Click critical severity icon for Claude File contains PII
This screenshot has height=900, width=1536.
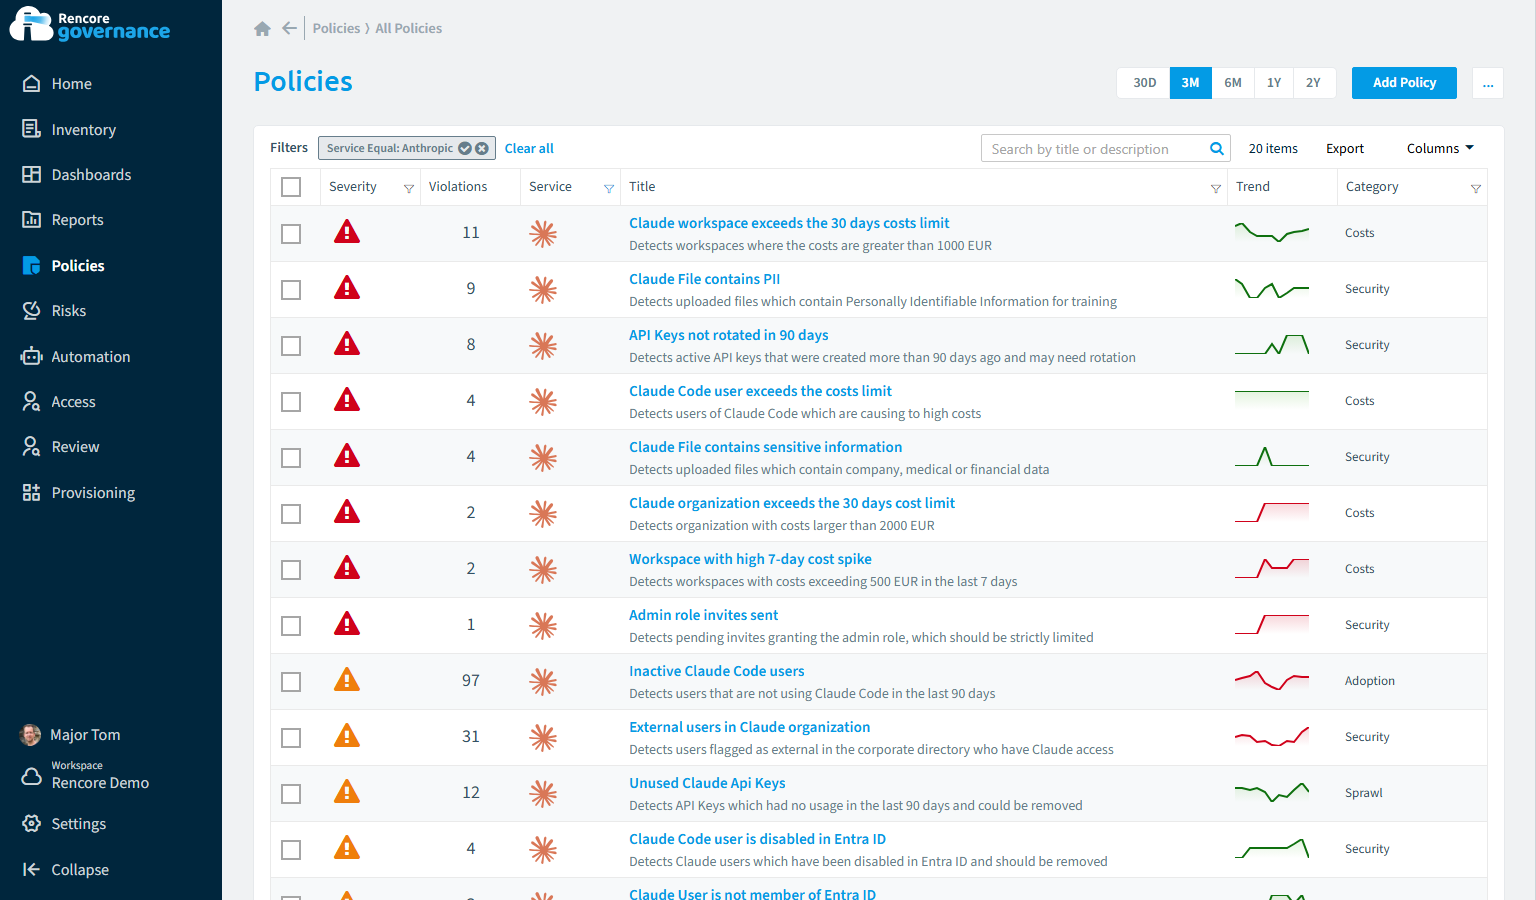click(347, 288)
